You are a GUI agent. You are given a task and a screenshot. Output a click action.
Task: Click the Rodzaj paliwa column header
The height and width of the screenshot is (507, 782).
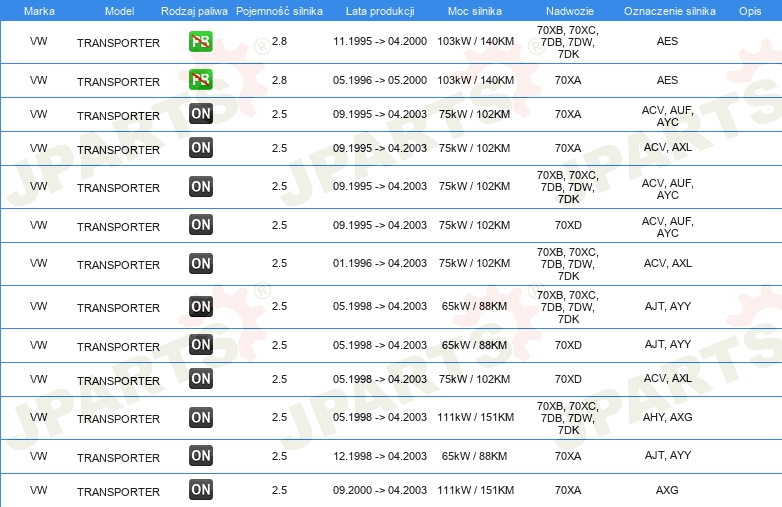[x=194, y=11]
